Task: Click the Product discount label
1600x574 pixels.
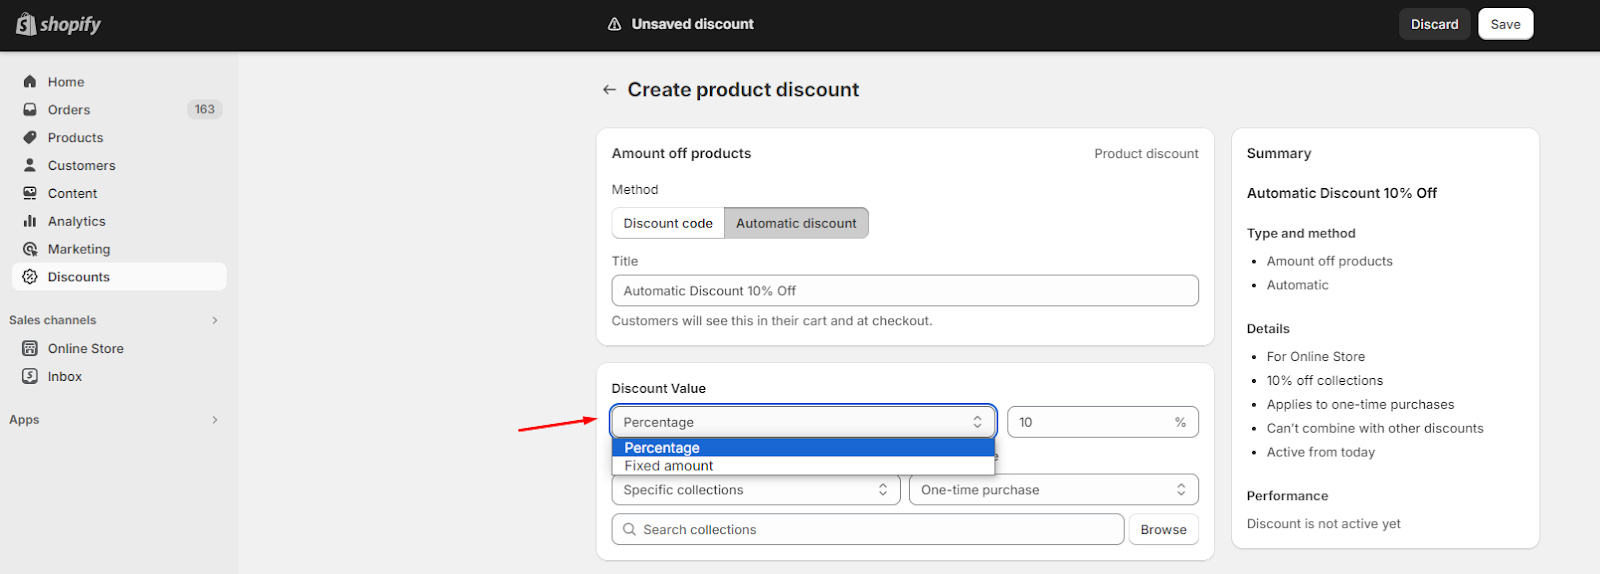Action: pyautogui.click(x=1146, y=154)
